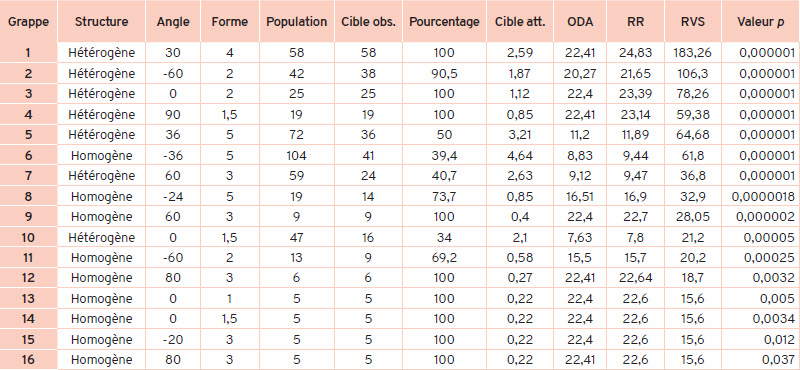The height and width of the screenshot is (370, 800).
Task: Select the p-value cell 0,0000018
Action: click(761, 196)
